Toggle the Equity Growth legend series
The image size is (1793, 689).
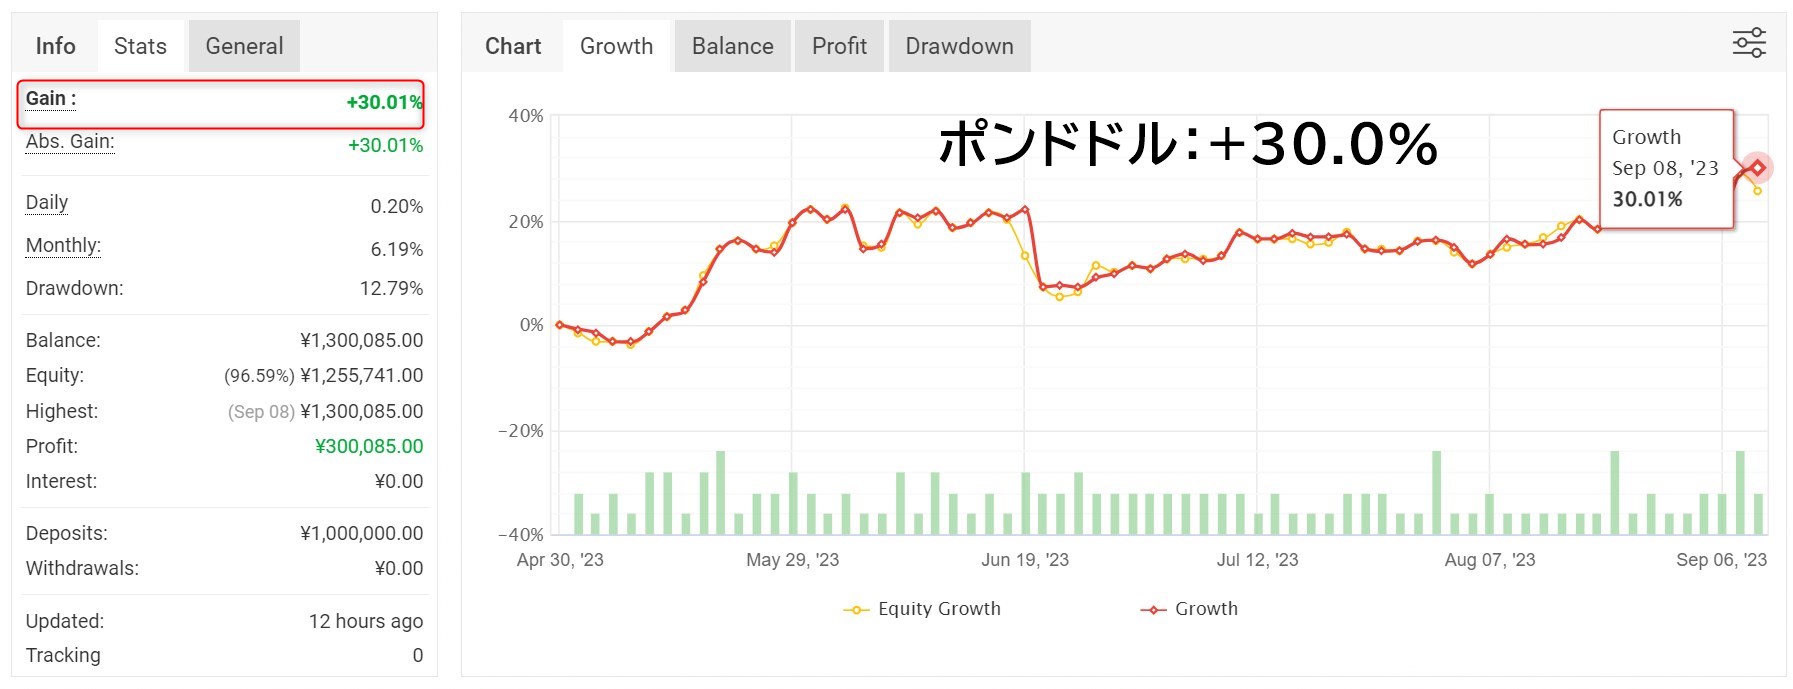tap(922, 609)
